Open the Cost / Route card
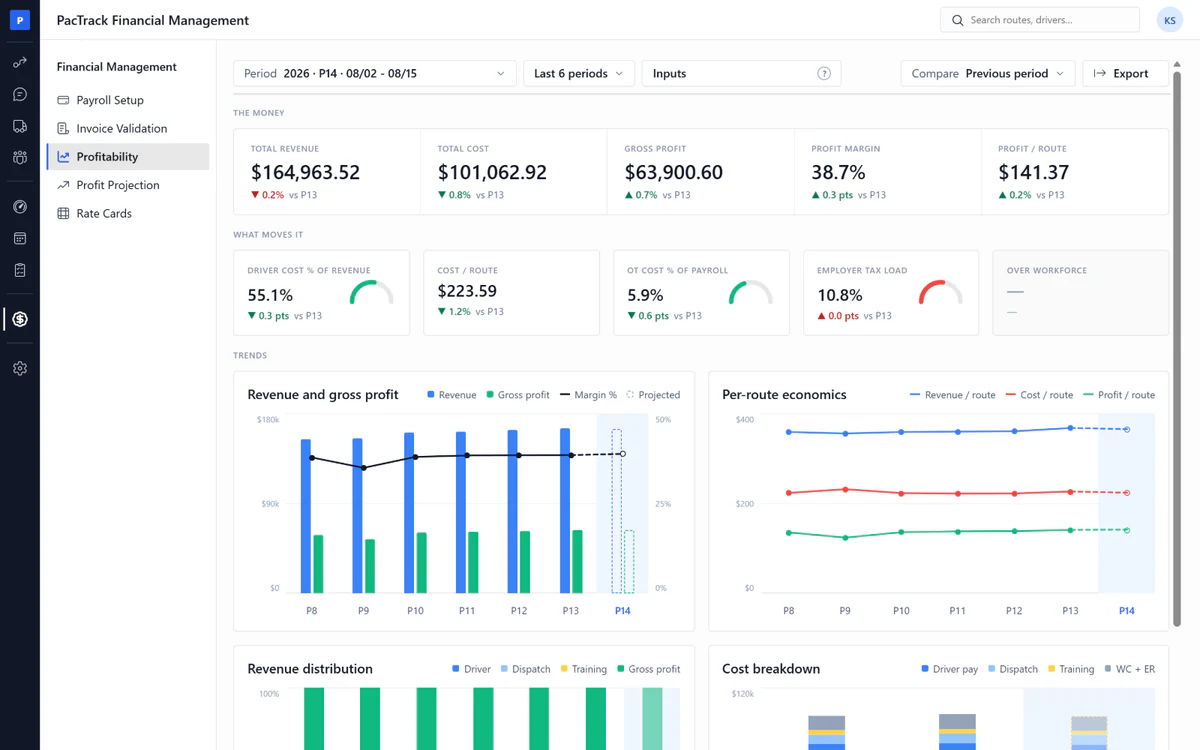 point(511,292)
